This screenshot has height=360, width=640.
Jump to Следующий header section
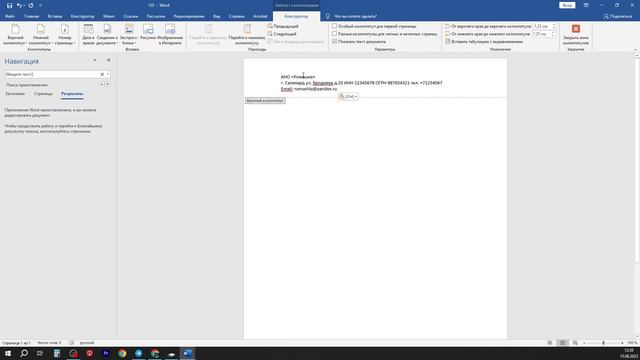282,34
